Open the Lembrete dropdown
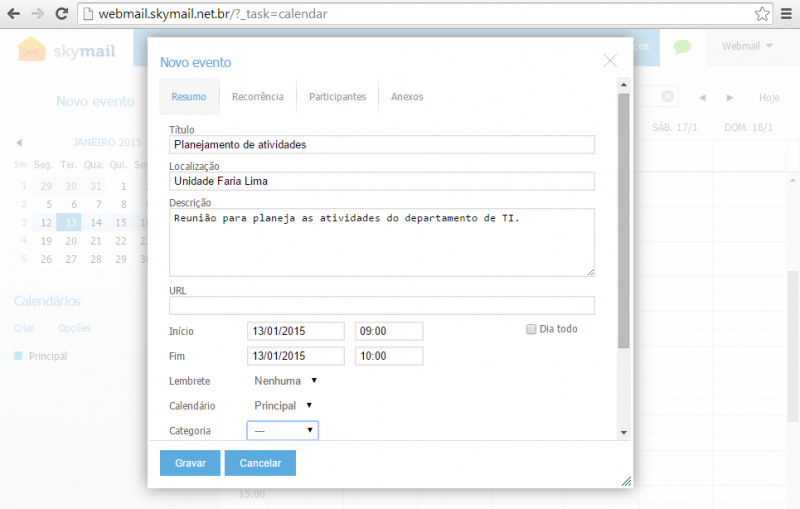 point(285,381)
